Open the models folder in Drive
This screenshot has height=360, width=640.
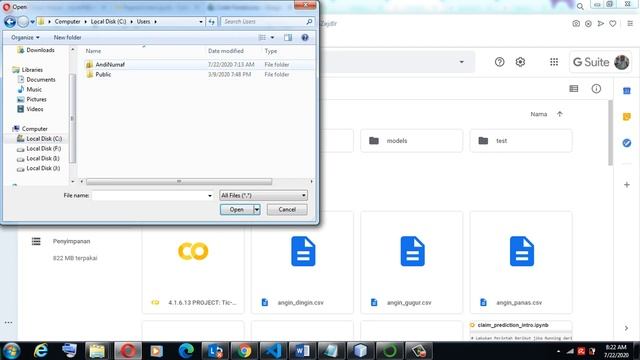412,141
